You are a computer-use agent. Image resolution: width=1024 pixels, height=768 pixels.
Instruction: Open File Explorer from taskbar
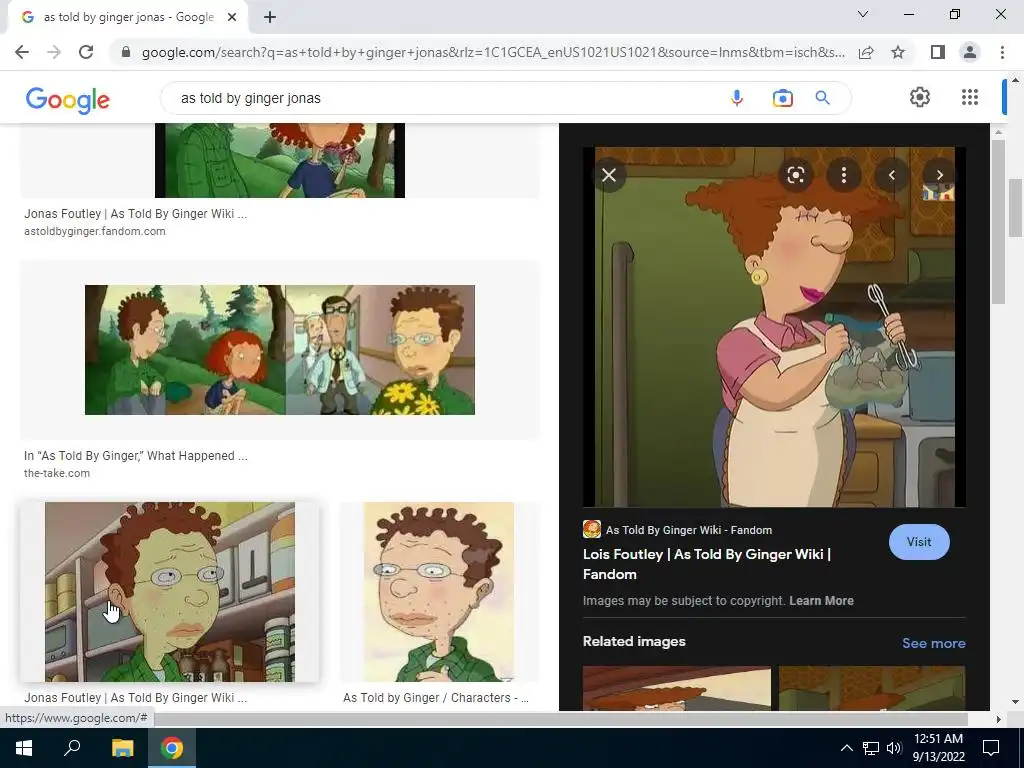122,748
